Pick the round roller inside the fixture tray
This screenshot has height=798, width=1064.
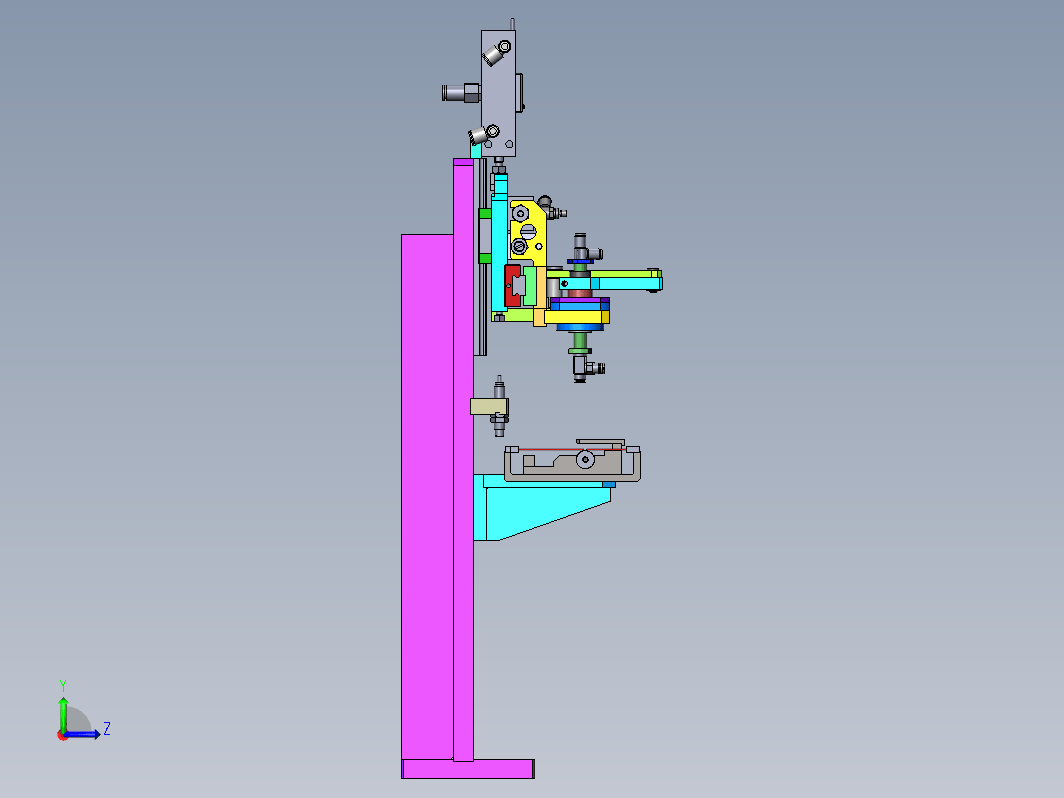point(586,459)
